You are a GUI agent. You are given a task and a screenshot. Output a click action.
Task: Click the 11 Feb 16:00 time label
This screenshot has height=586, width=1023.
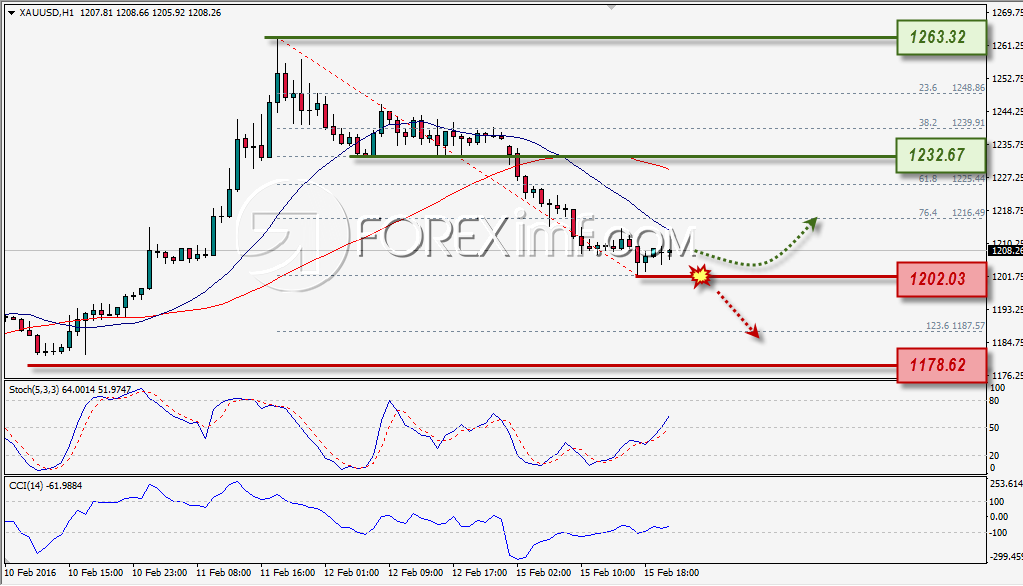(x=287, y=573)
